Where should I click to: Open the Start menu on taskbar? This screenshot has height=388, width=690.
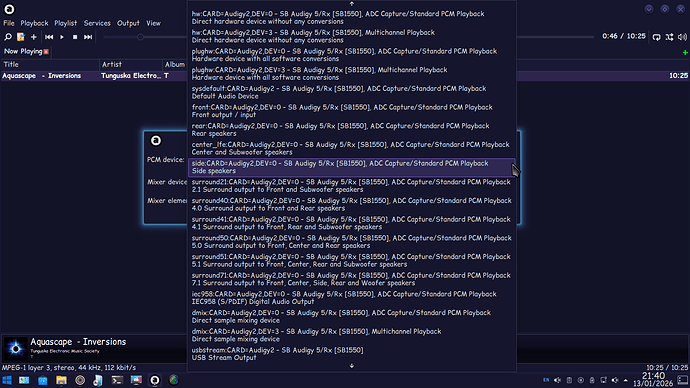coord(7,380)
